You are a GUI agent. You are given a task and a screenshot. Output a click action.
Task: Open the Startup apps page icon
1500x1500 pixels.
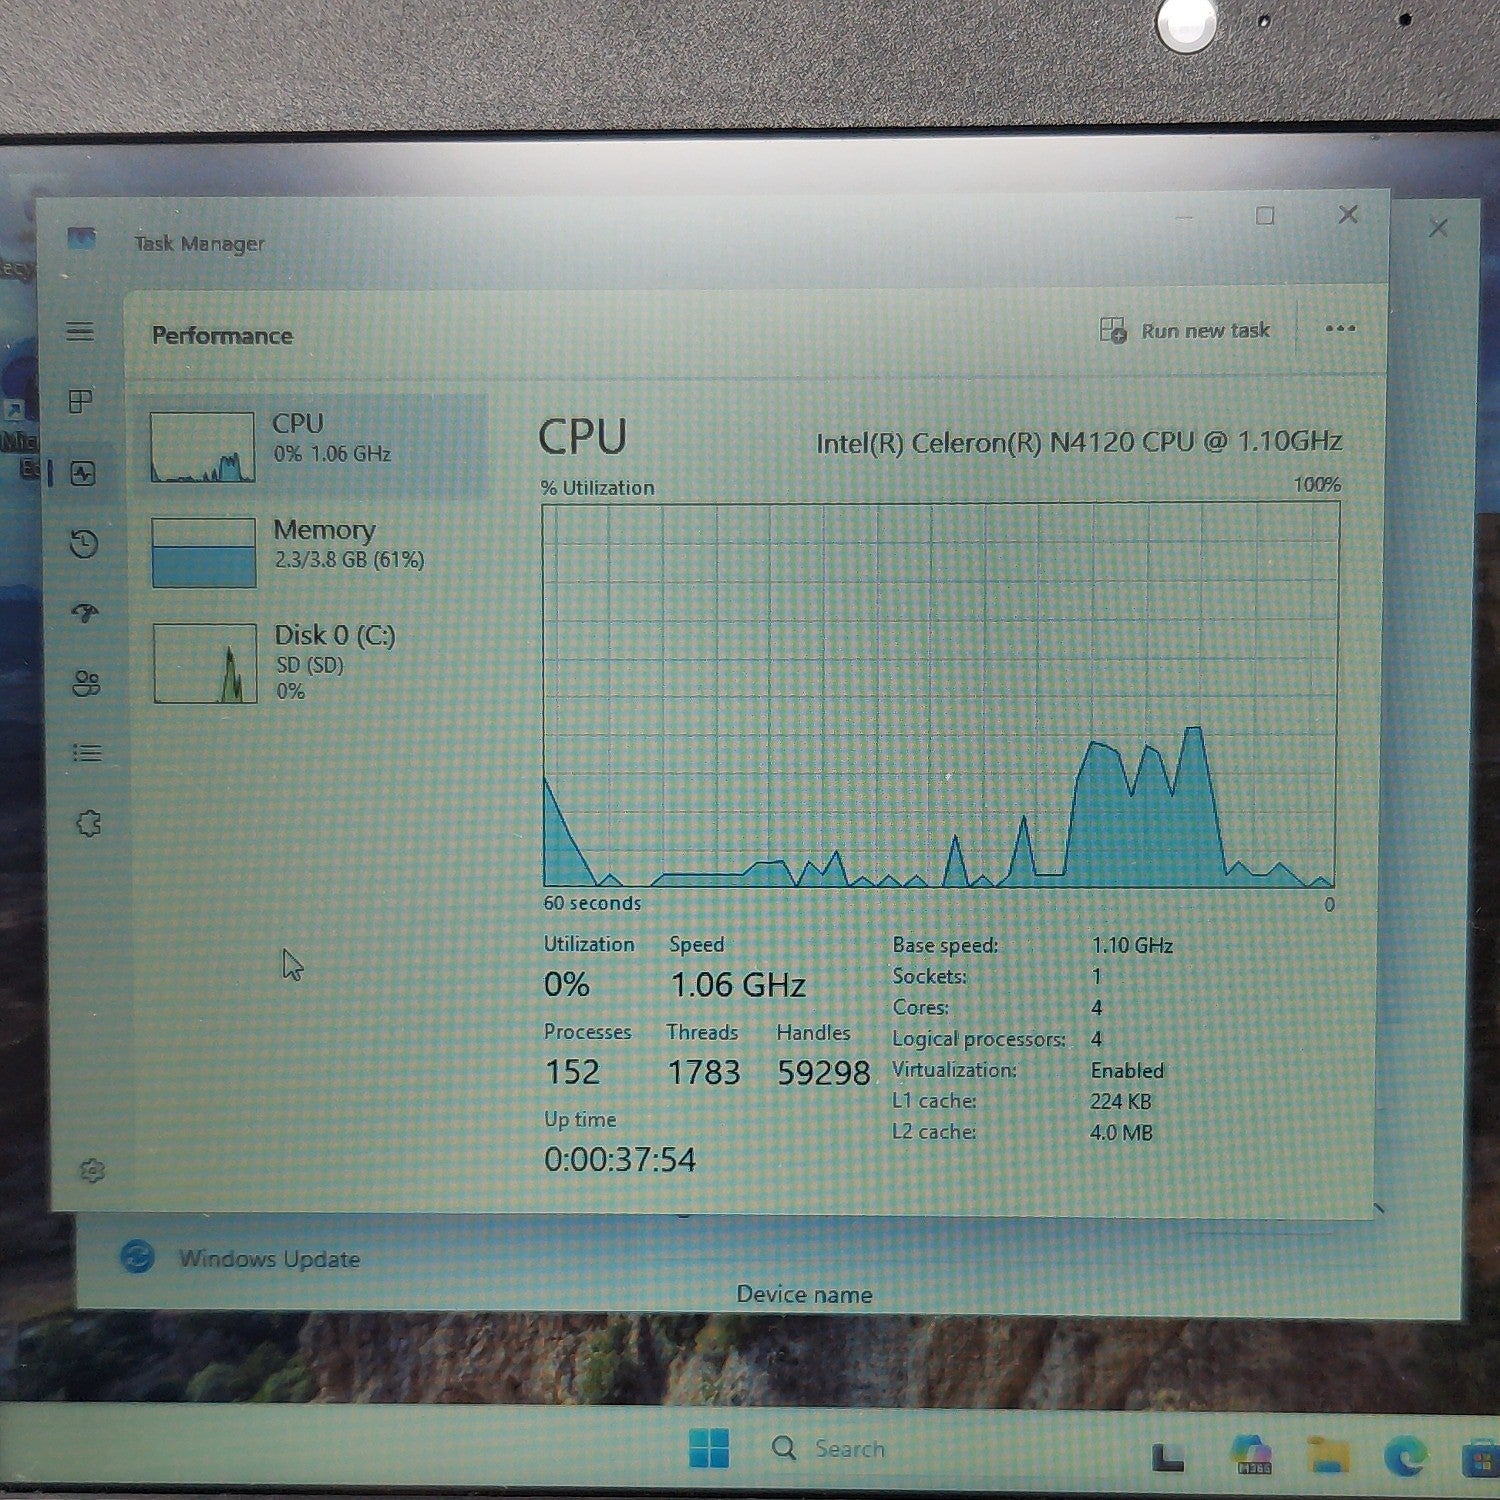pyautogui.click(x=85, y=613)
